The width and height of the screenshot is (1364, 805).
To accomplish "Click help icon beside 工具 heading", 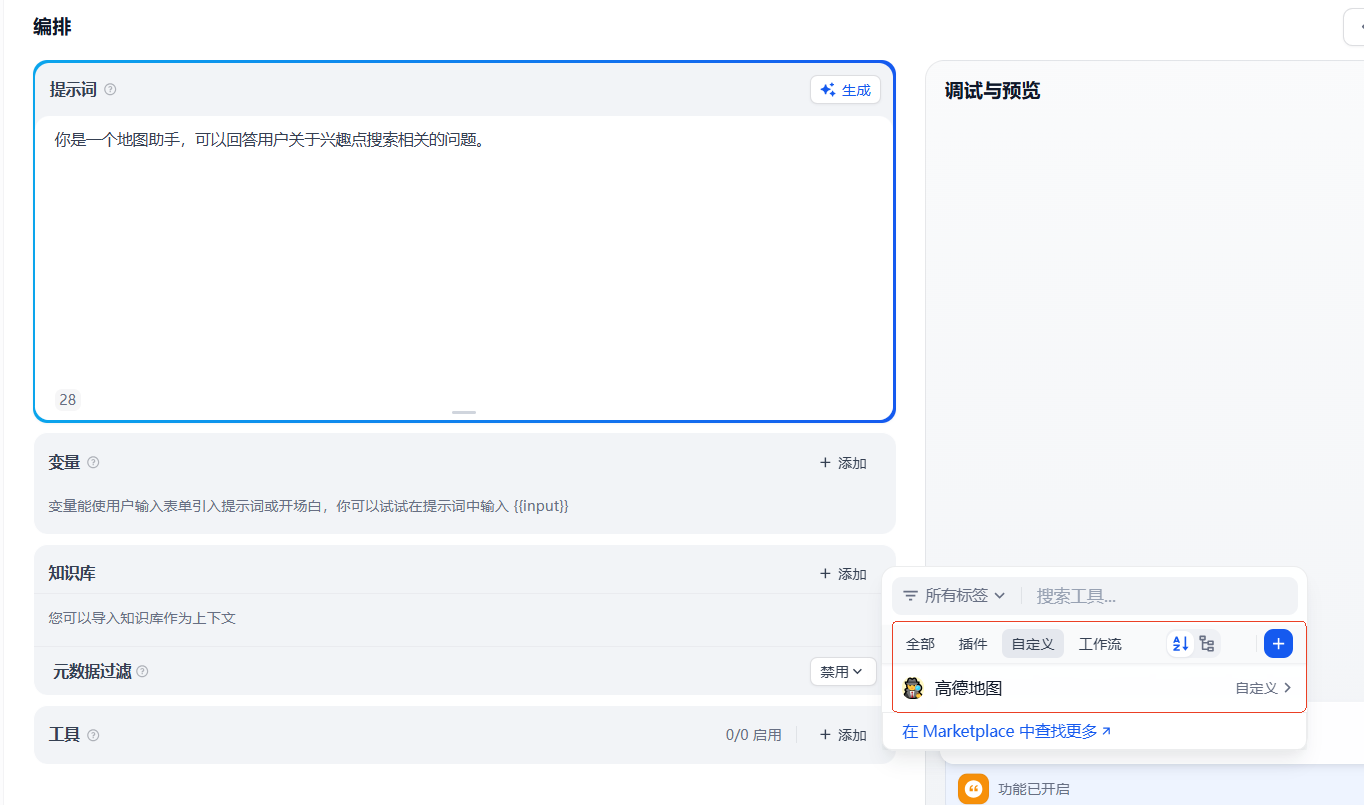I will tap(93, 735).
